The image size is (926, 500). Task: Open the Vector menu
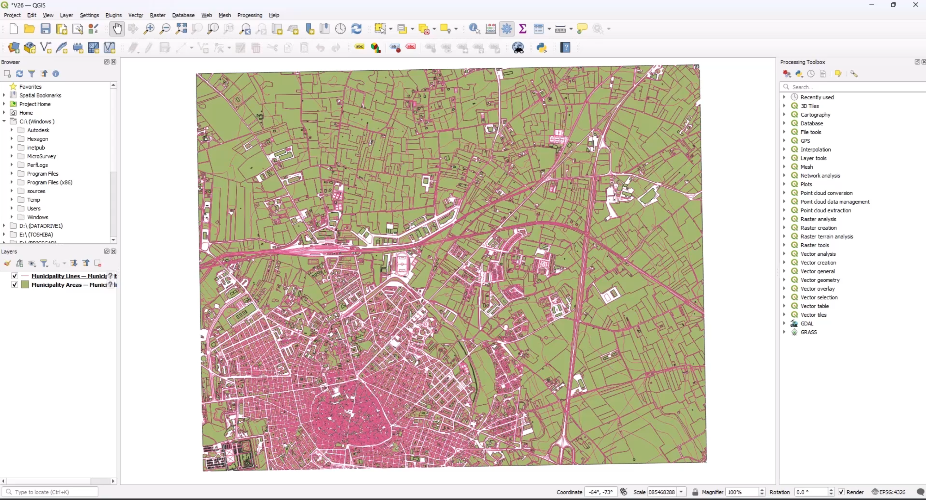coord(135,16)
